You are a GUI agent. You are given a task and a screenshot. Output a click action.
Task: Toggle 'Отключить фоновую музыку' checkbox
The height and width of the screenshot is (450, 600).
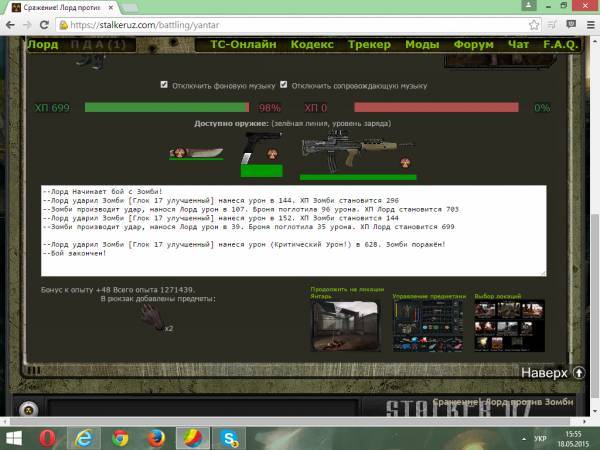[164, 85]
